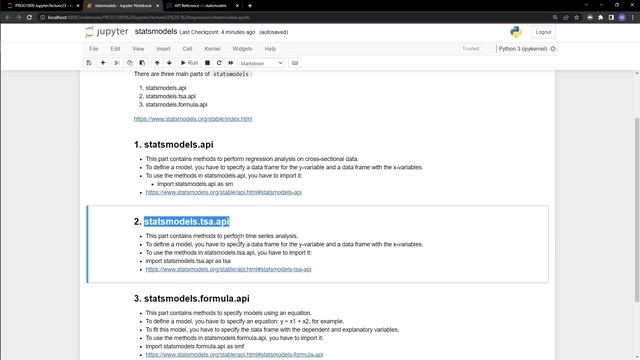
Task: Open the Cell menu
Action: click(187, 49)
